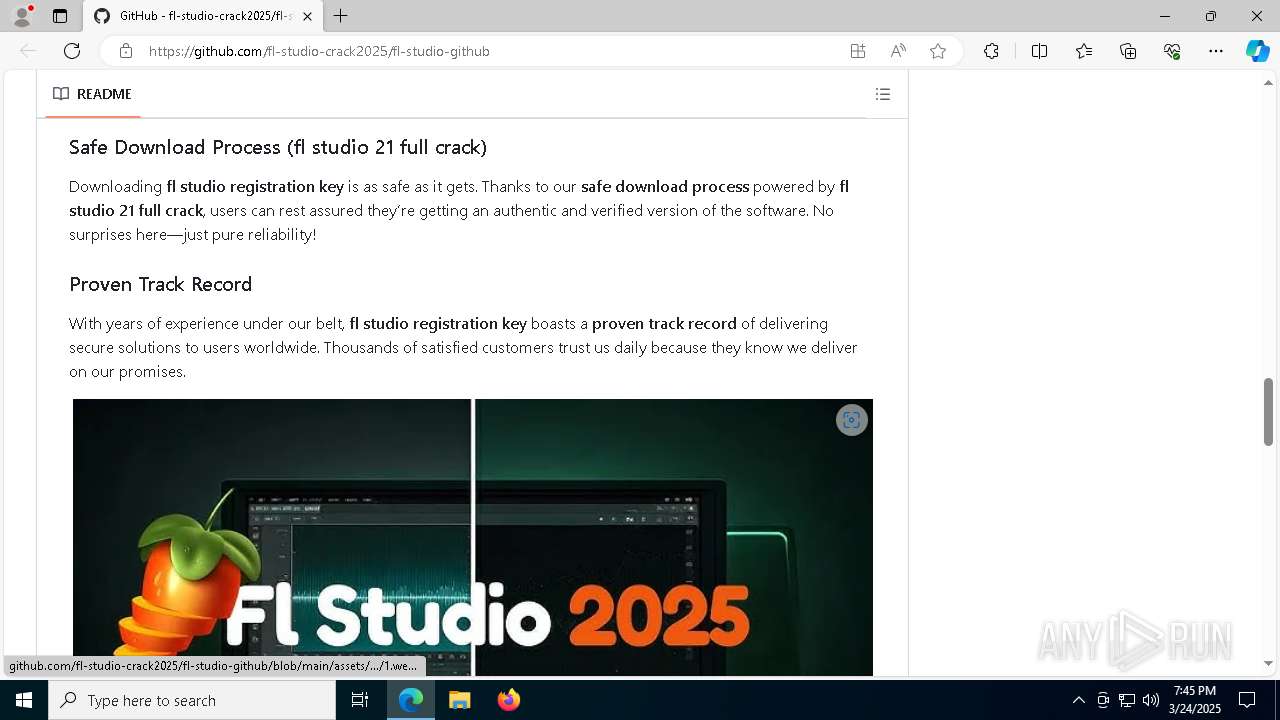Open the README outline menu

(883, 94)
